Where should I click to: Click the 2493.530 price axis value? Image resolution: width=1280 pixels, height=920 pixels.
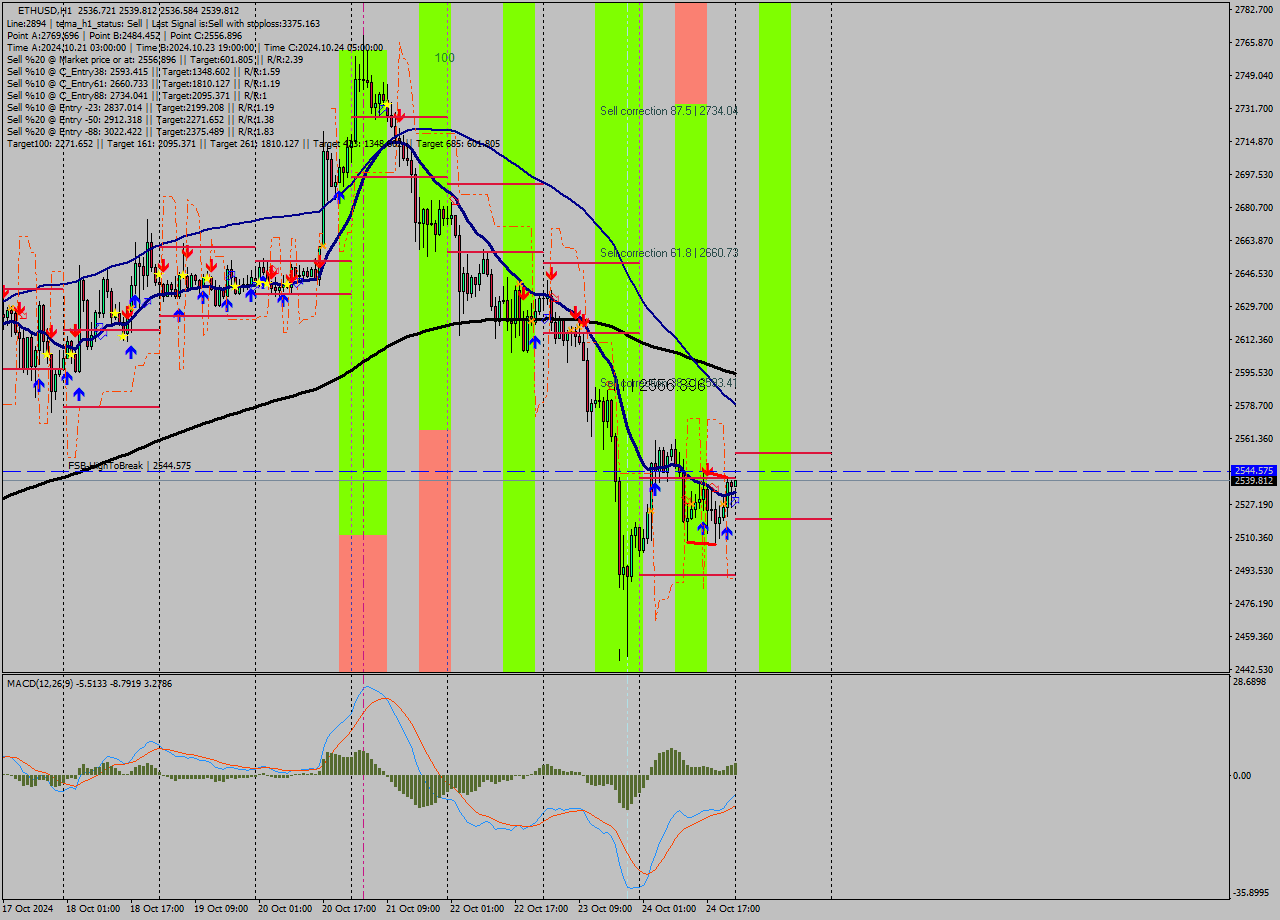coord(1254,570)
